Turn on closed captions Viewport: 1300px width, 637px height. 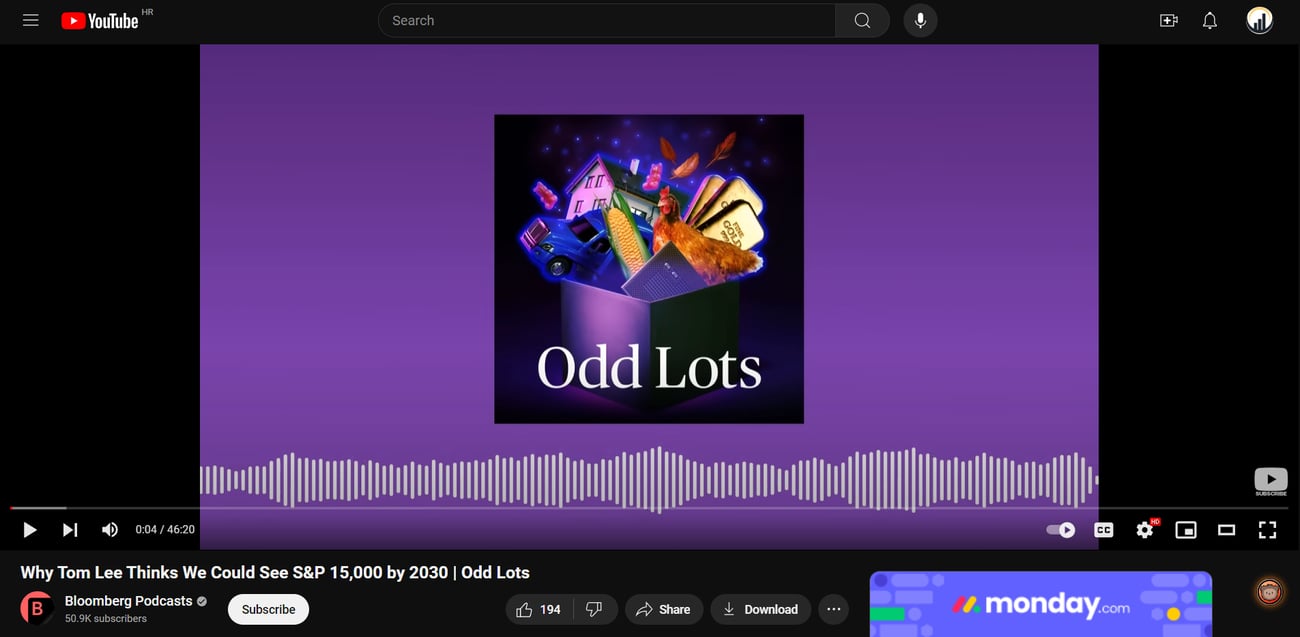click(x=1104, y=530)
